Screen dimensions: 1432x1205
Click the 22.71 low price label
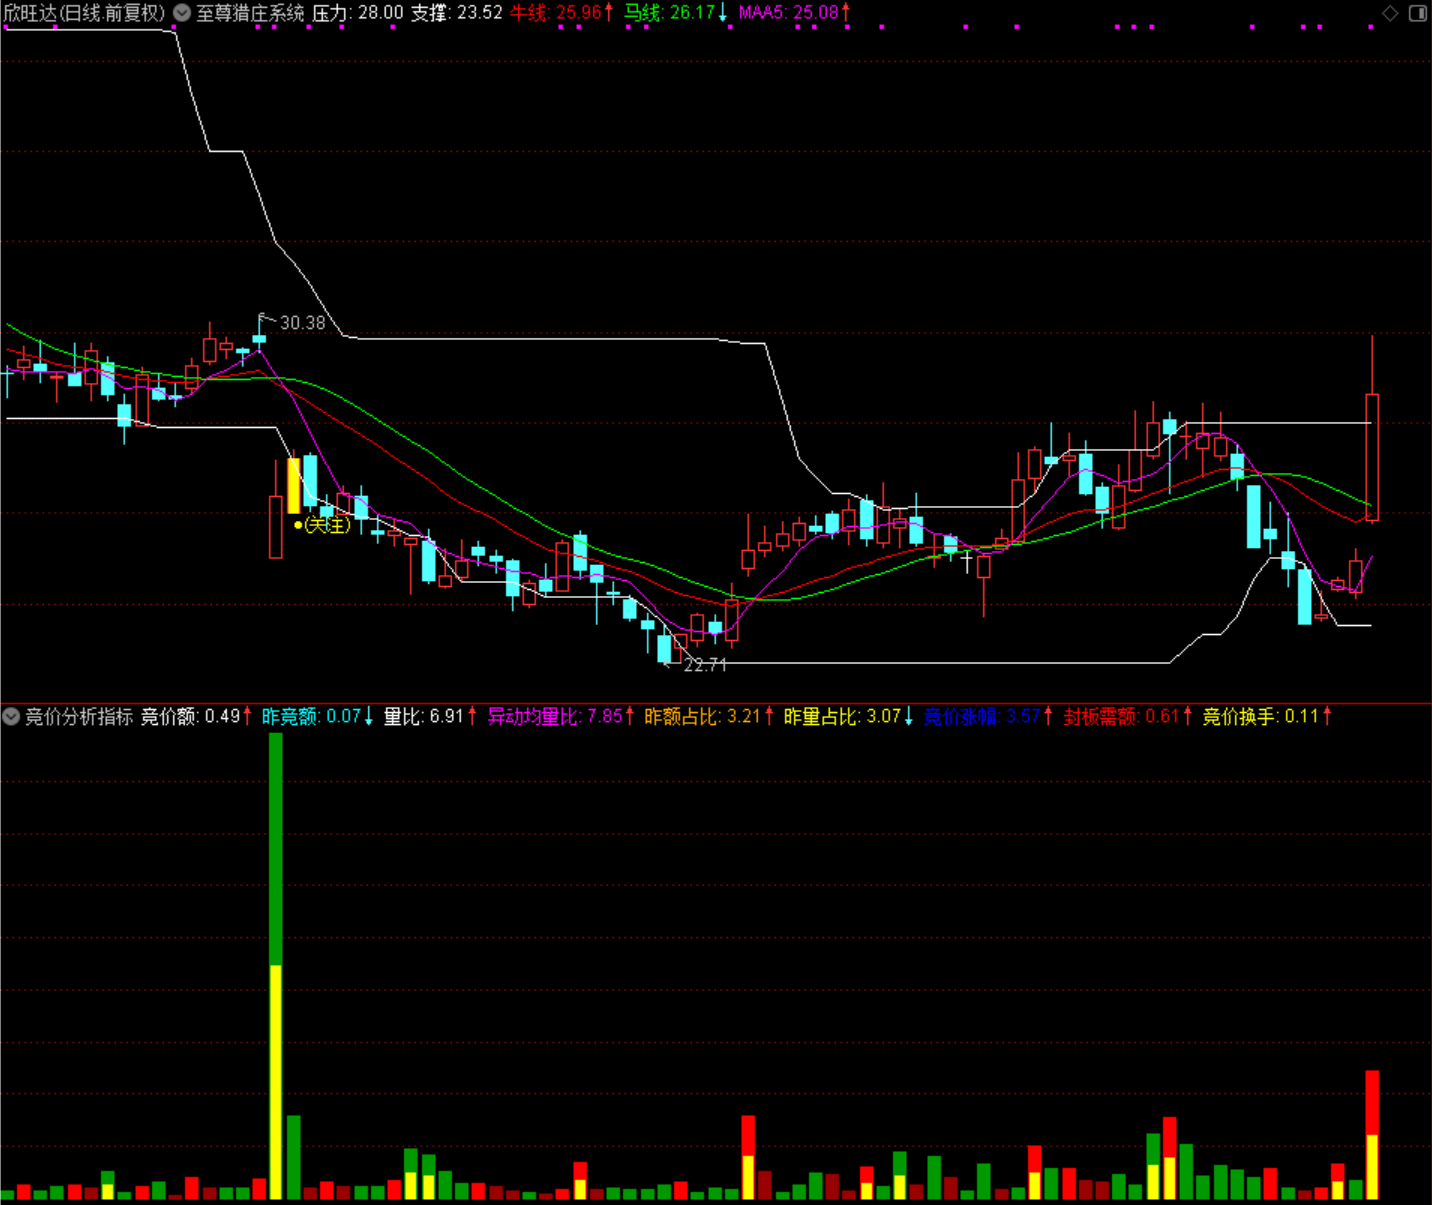coord(705,665)
